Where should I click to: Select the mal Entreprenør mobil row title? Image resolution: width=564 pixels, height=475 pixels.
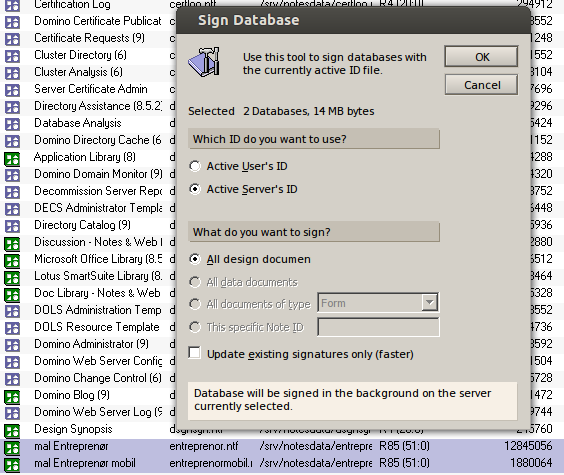point(85,463)
